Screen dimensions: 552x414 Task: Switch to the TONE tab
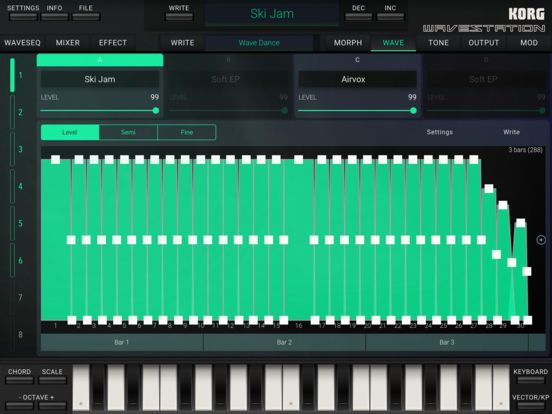pyautogui.click(x=438, y=43)
